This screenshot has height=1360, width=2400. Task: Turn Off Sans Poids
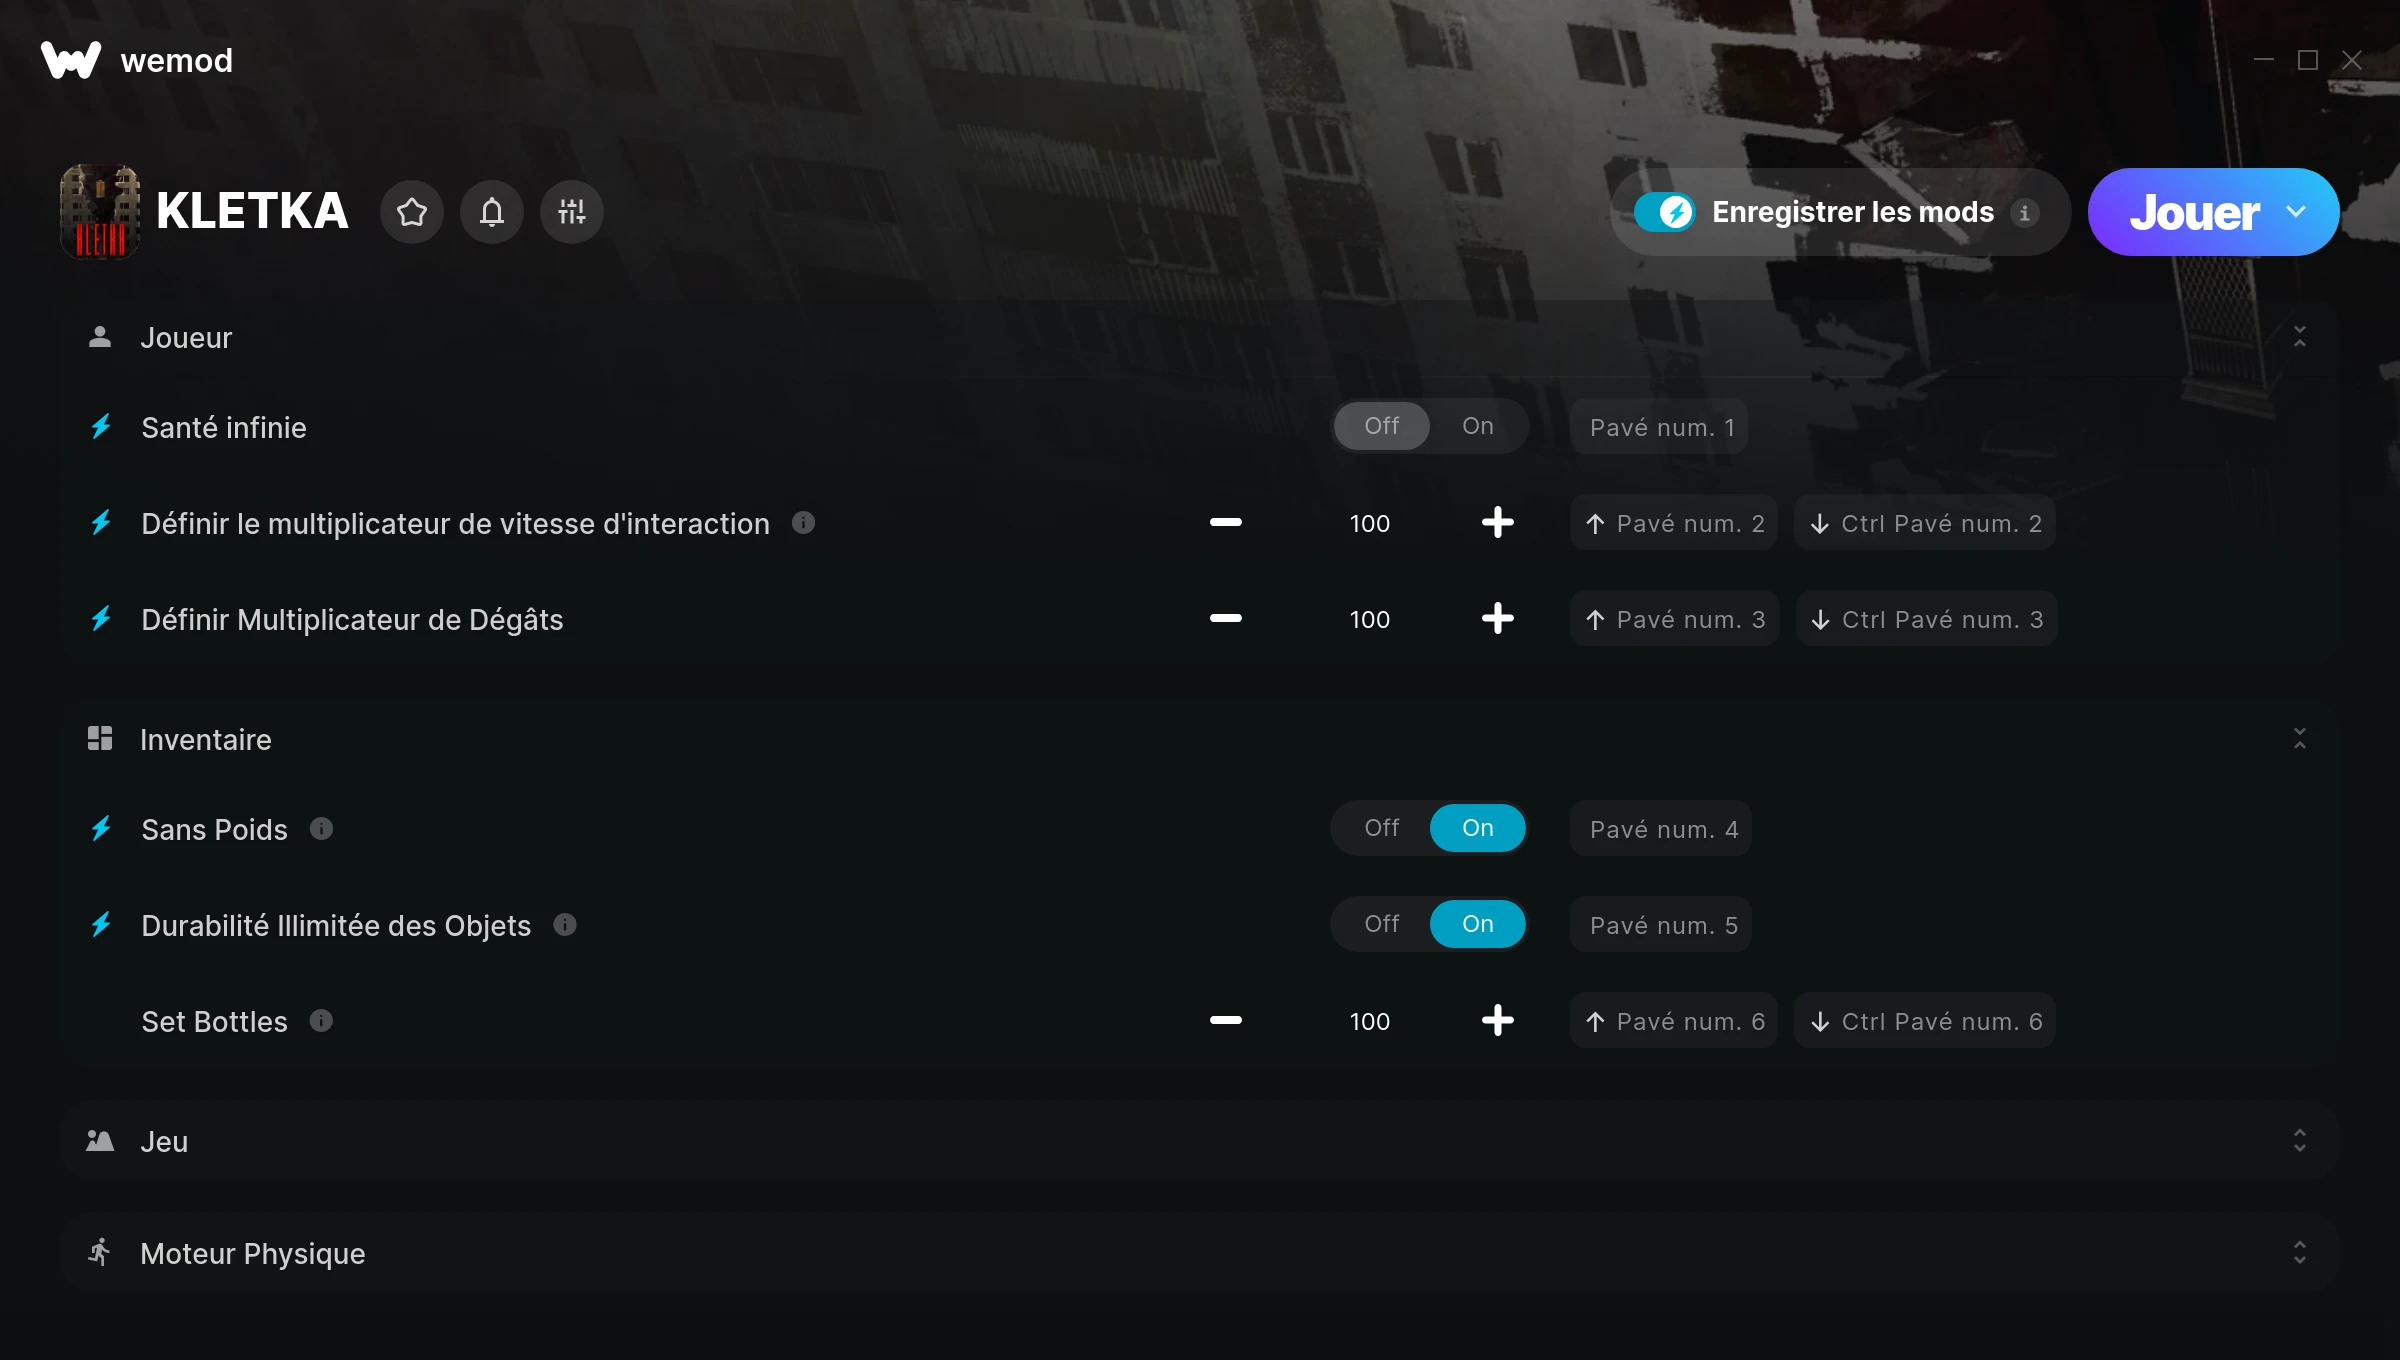(1382, 828)
